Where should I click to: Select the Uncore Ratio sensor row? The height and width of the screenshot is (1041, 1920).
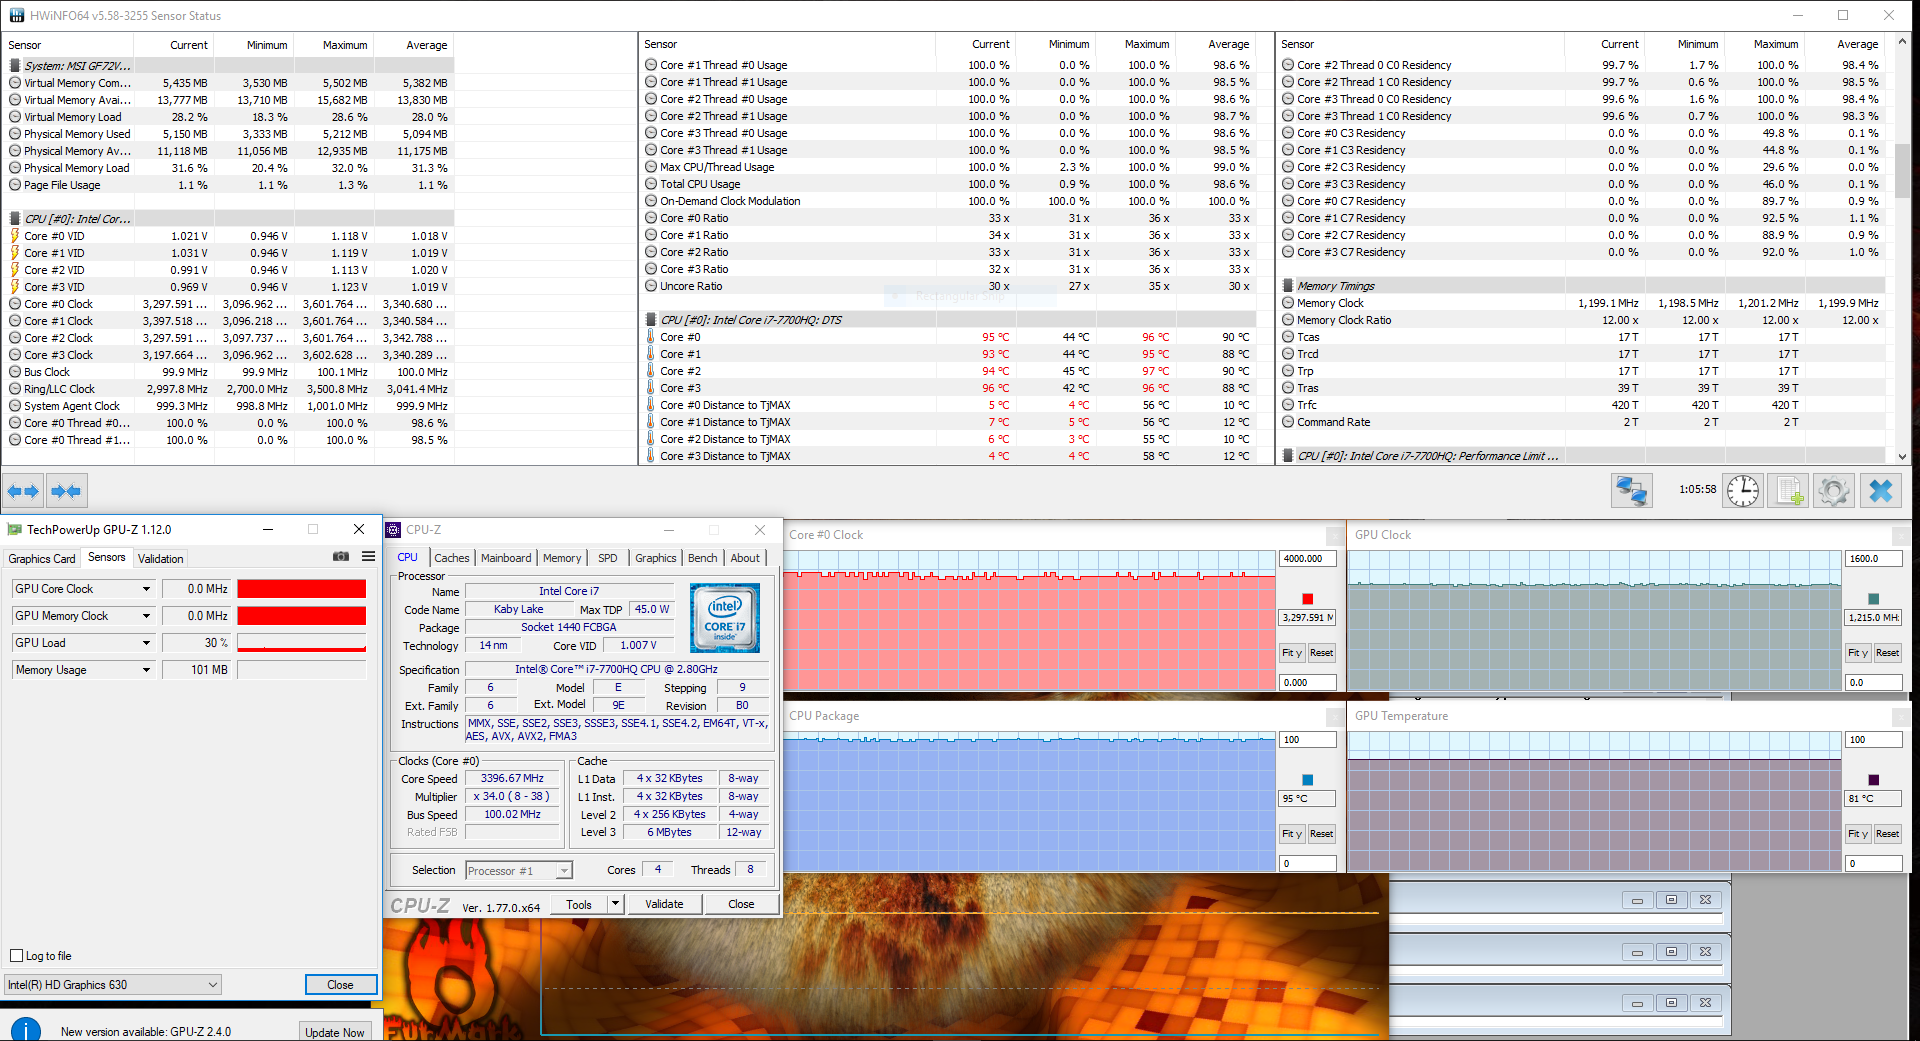948,286
